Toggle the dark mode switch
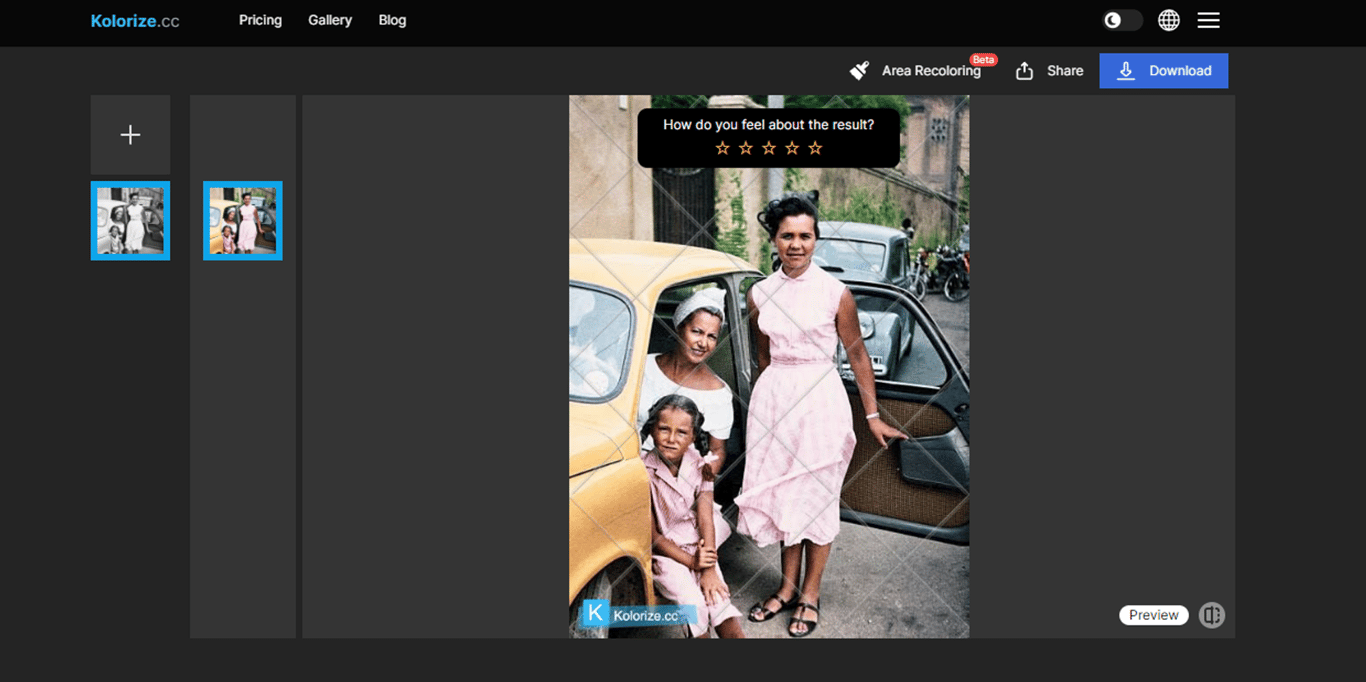The height and width of the screenshot is (682, 1366). click(x=1121, y=19)
